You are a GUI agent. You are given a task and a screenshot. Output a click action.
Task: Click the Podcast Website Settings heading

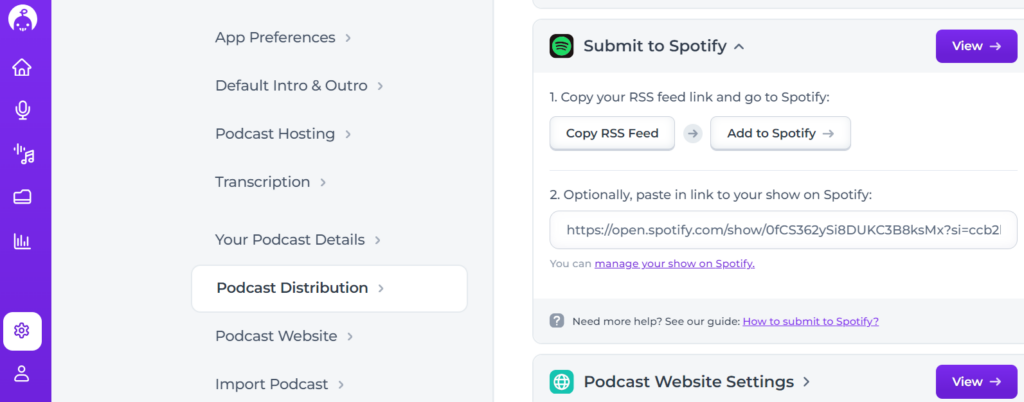pyautogui.click(x=689, y=382)
